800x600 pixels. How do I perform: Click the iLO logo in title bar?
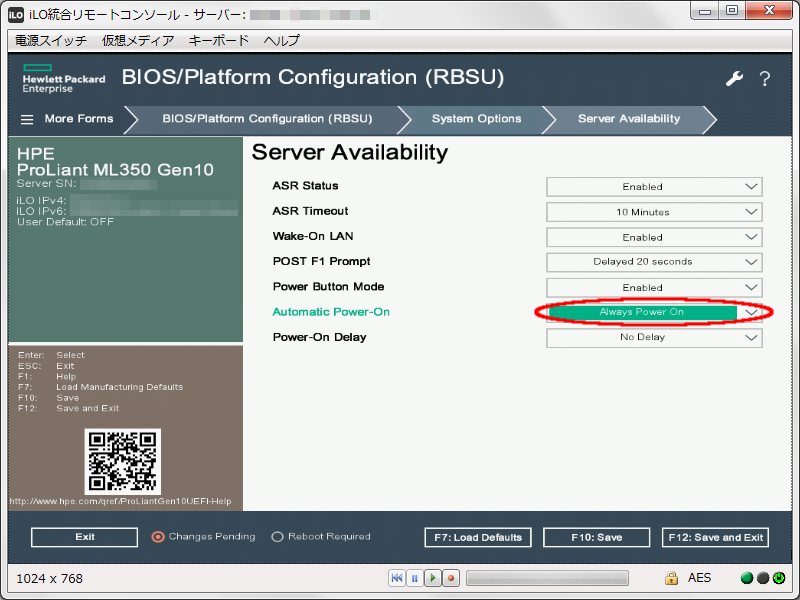tap(16, 14)
